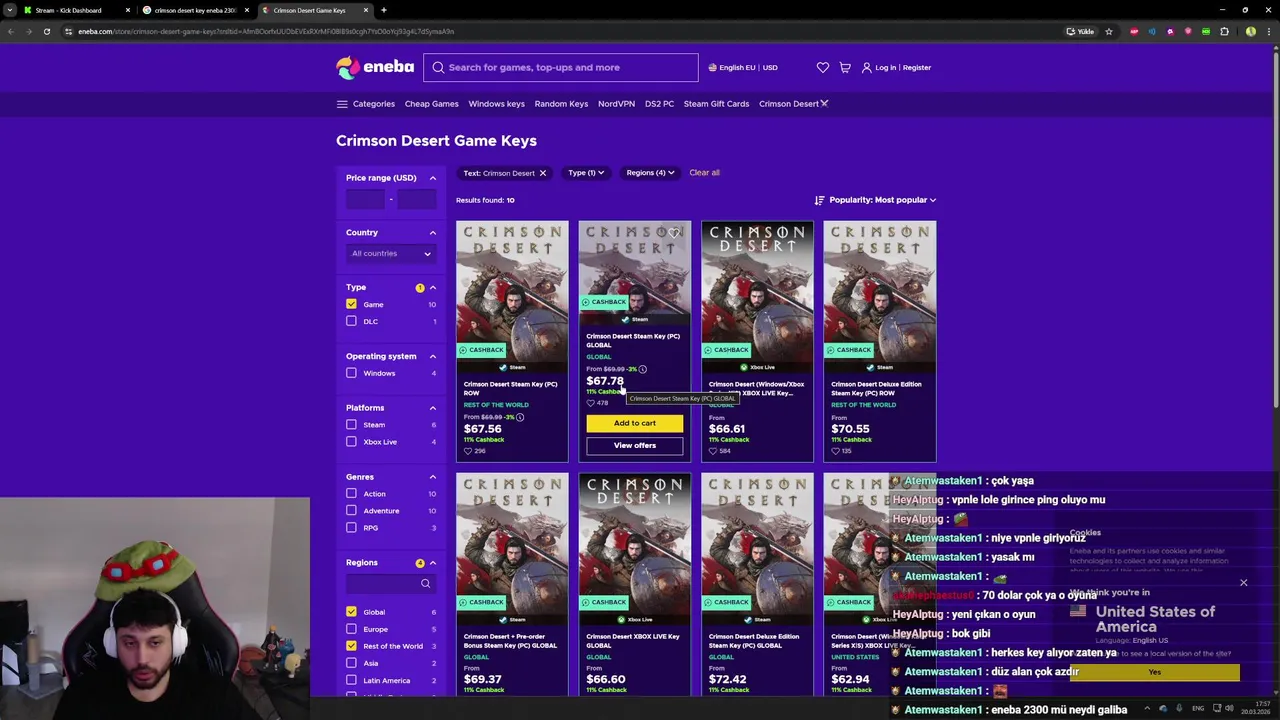
Task: Collapse the Operating system section
Action: click(433, 356)
